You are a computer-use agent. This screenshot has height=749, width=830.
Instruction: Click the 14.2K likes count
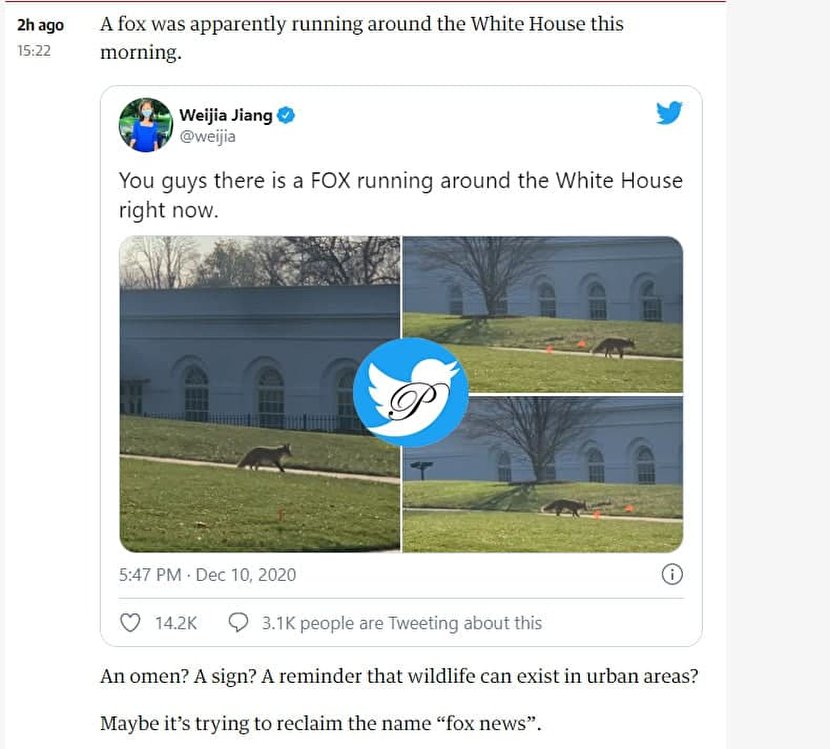tap(176, 623)
